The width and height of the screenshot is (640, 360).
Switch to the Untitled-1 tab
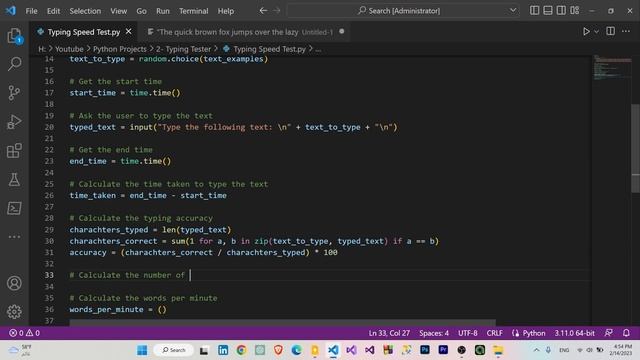[245, 32]
